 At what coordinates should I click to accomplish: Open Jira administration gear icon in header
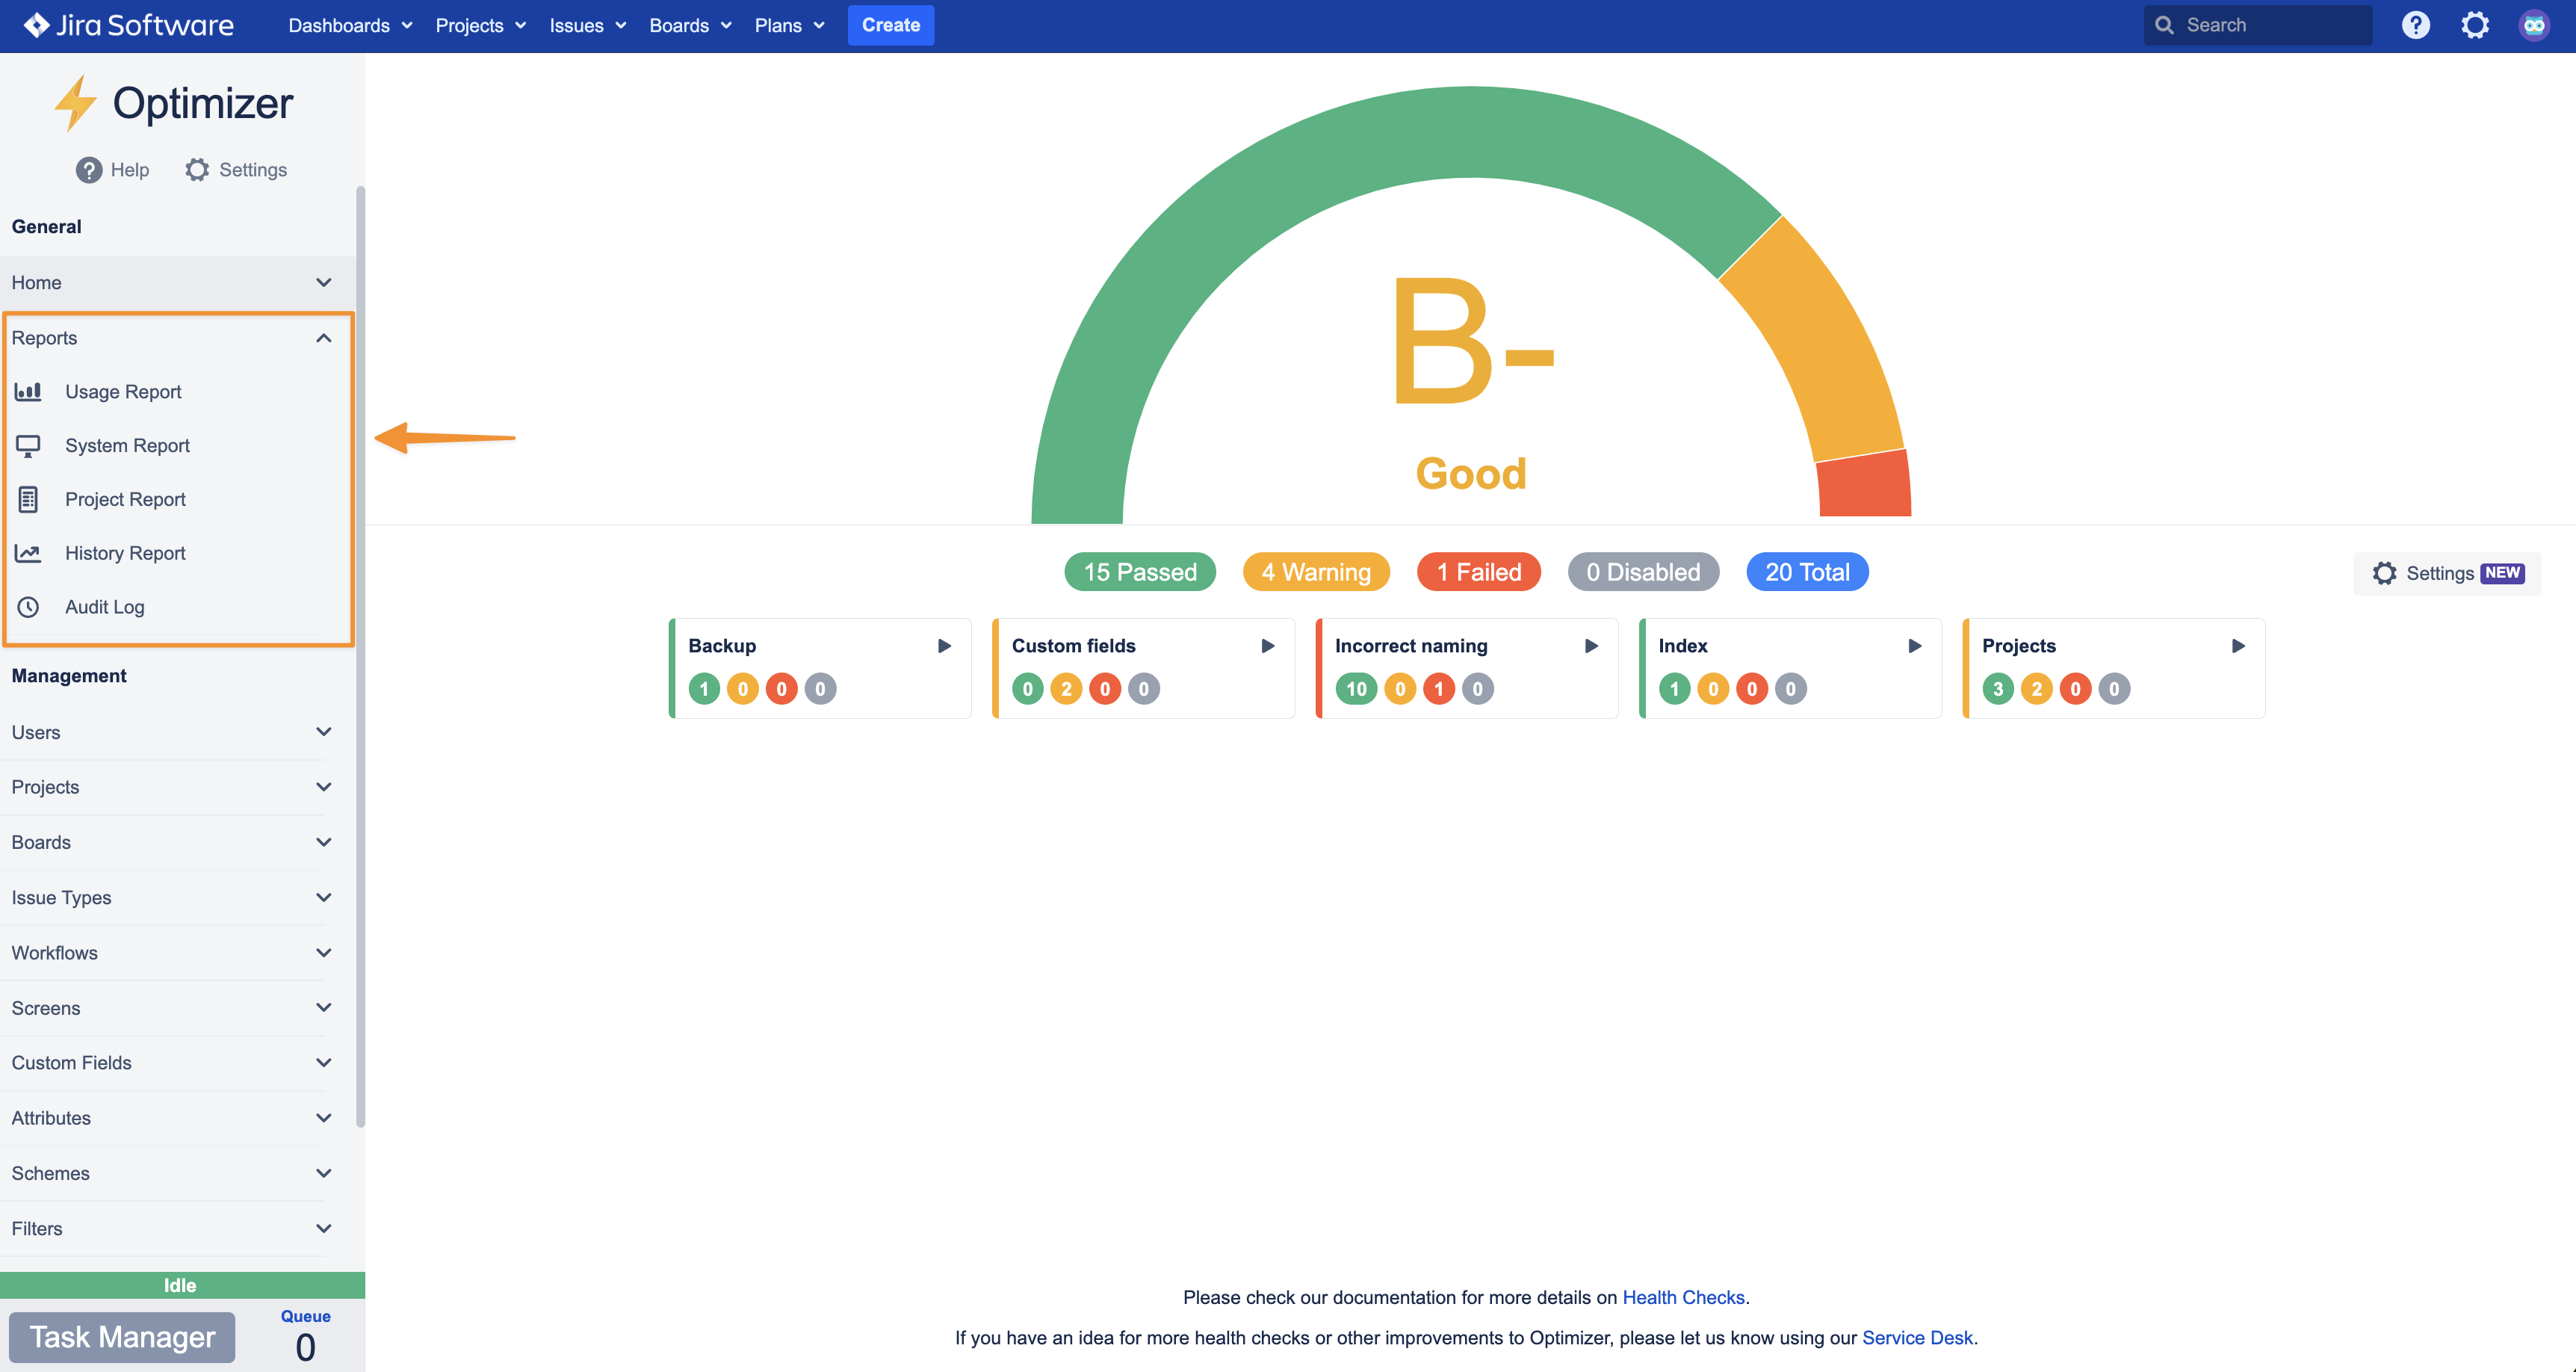click(x=2474, y=25)
